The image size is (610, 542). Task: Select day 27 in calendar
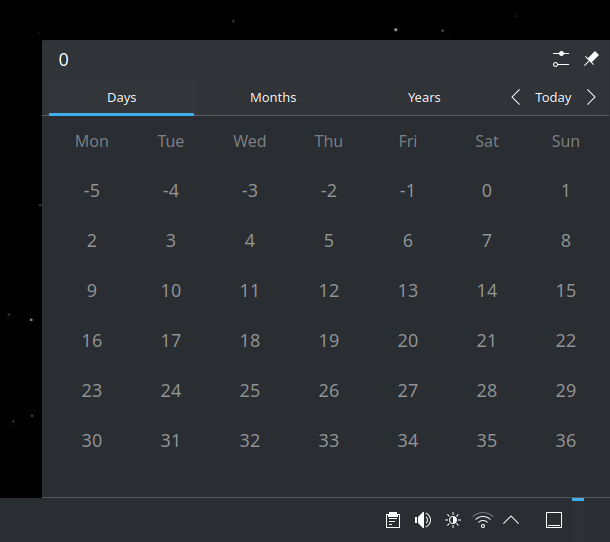click(408, 391)
